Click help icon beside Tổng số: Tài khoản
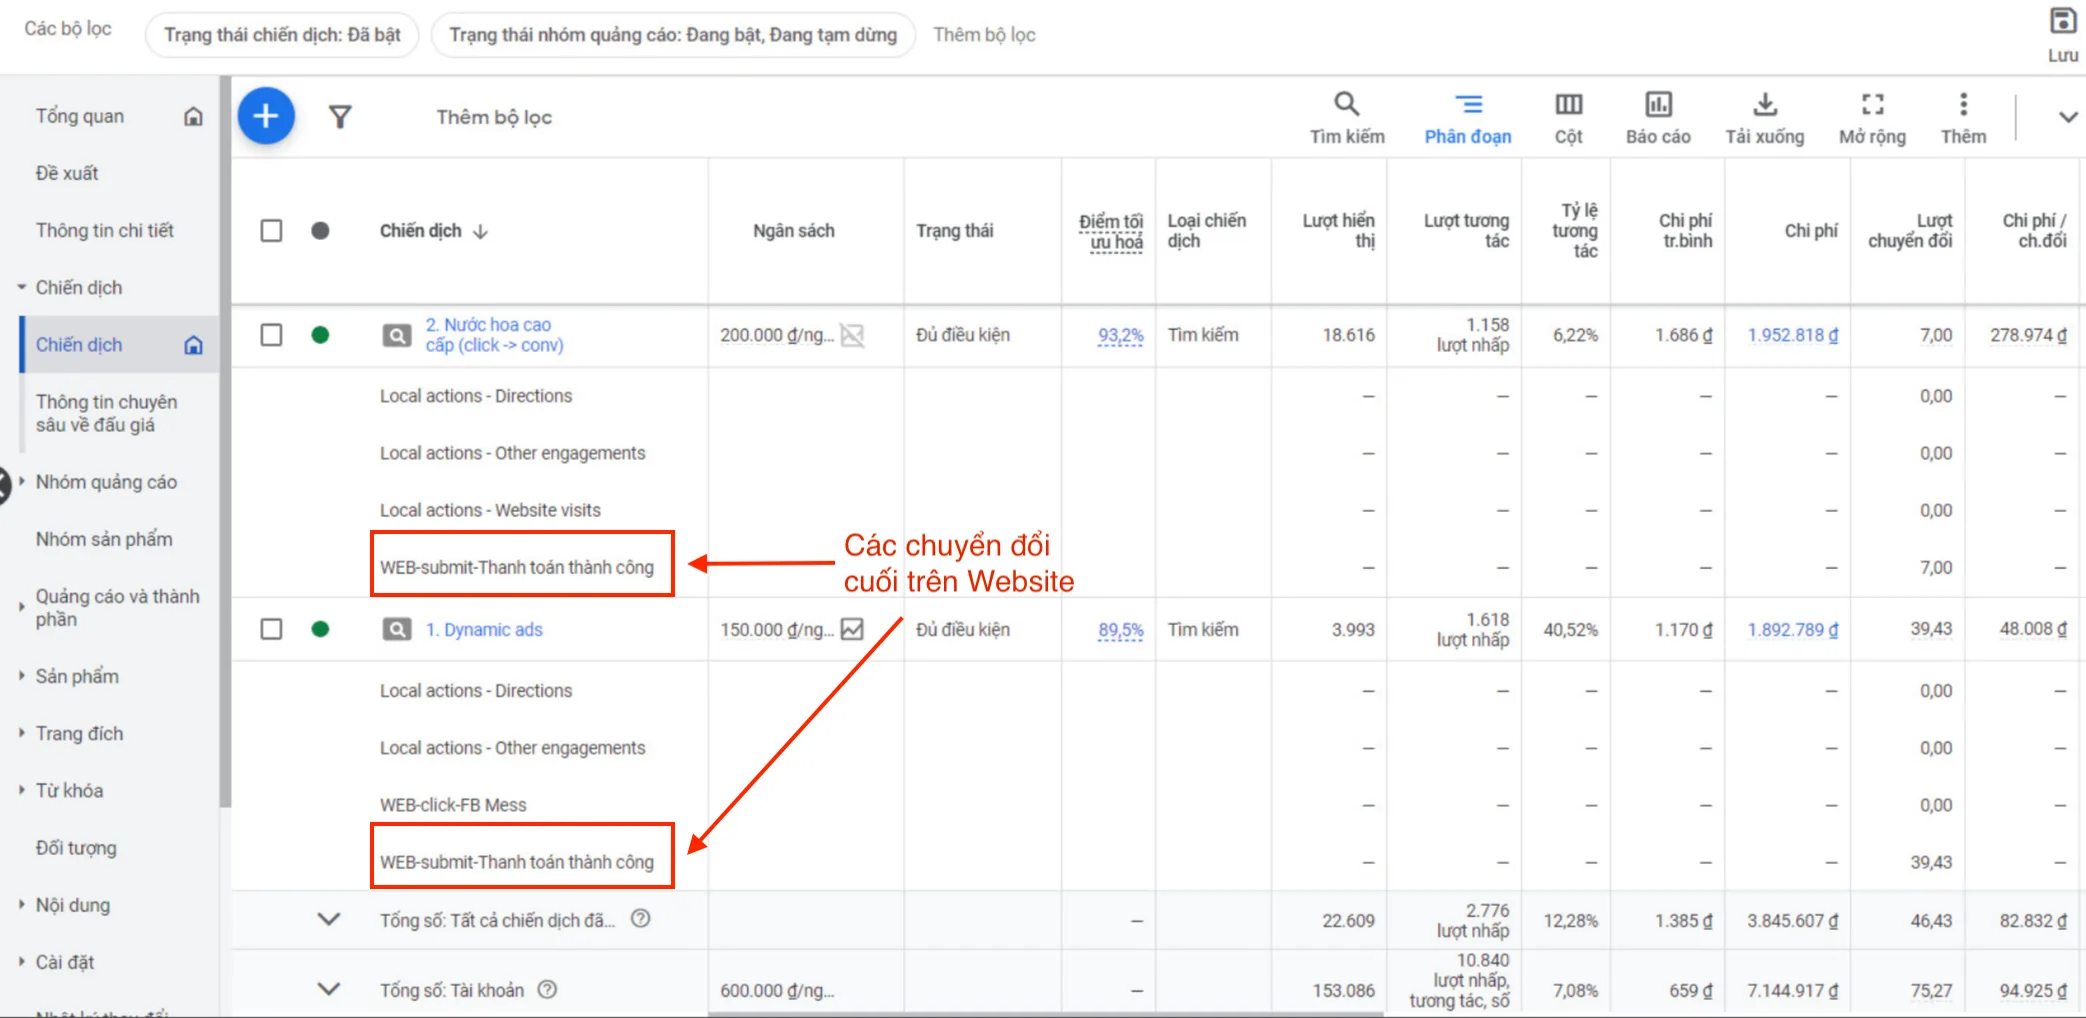Viewport: 2086px width, 1018px height. click(x=547, y=989)
